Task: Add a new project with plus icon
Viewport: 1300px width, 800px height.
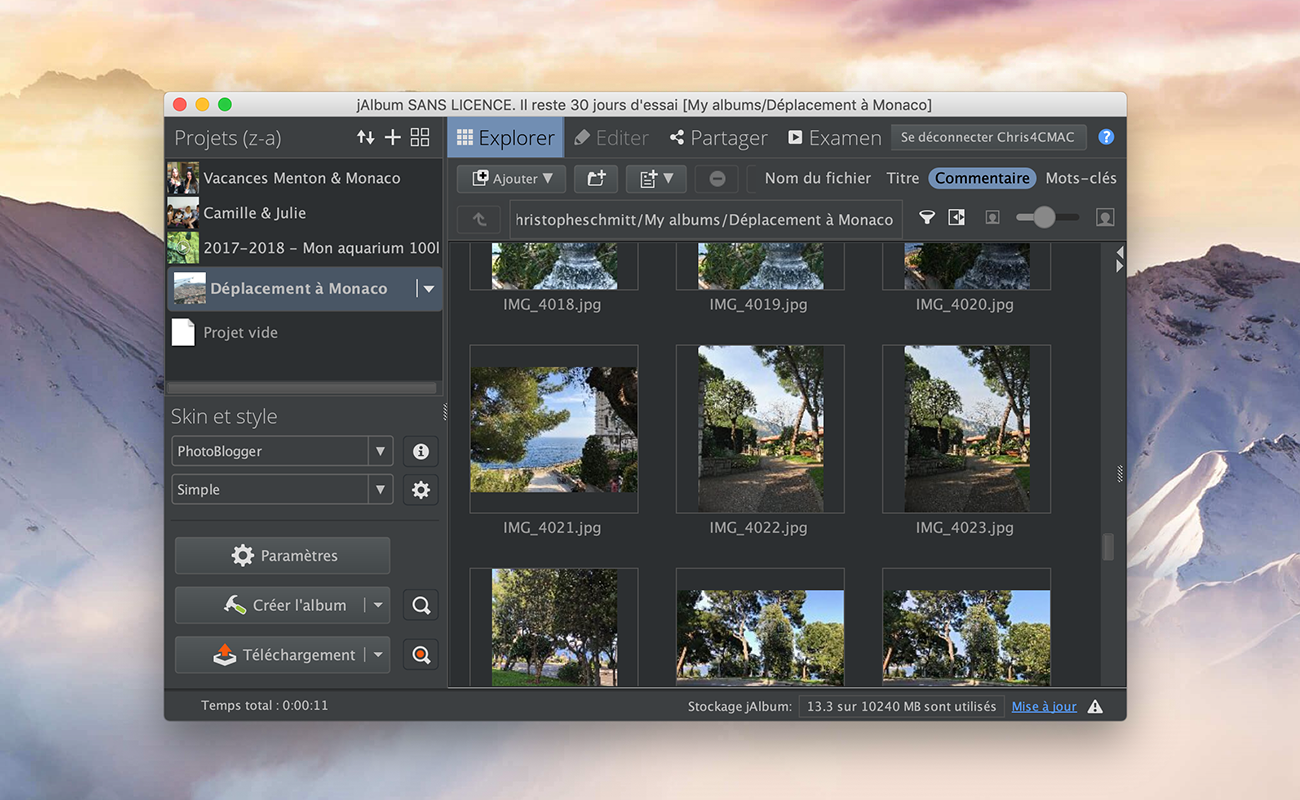Action: 393,138
